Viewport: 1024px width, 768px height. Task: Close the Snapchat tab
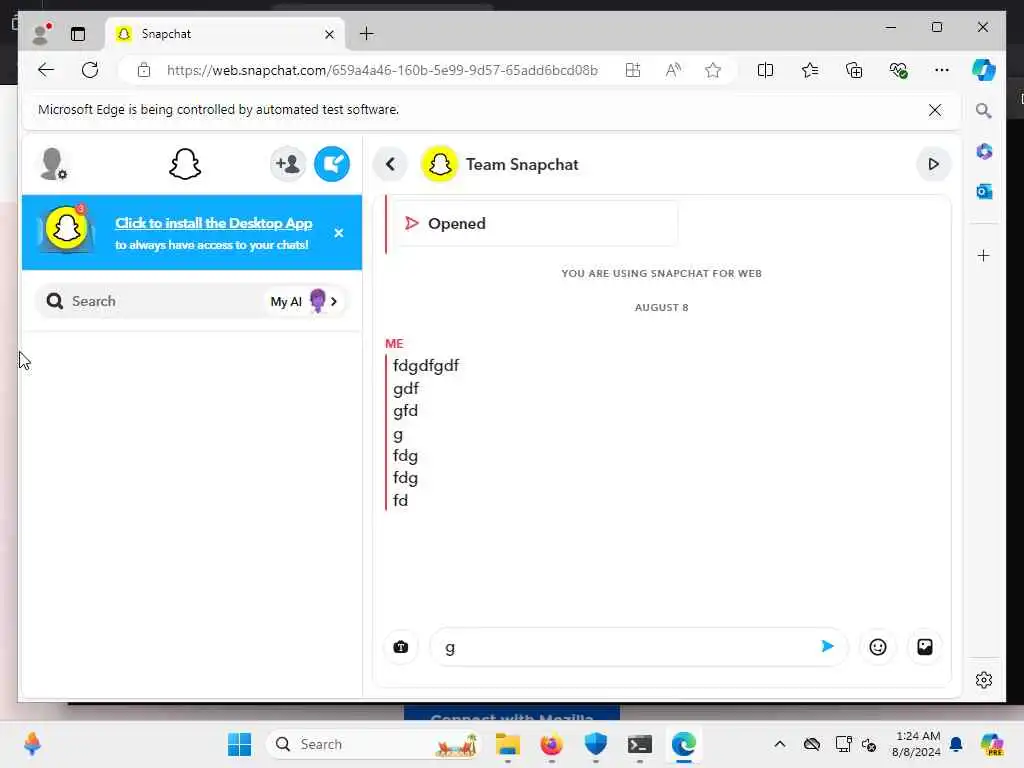click(329, 34)
